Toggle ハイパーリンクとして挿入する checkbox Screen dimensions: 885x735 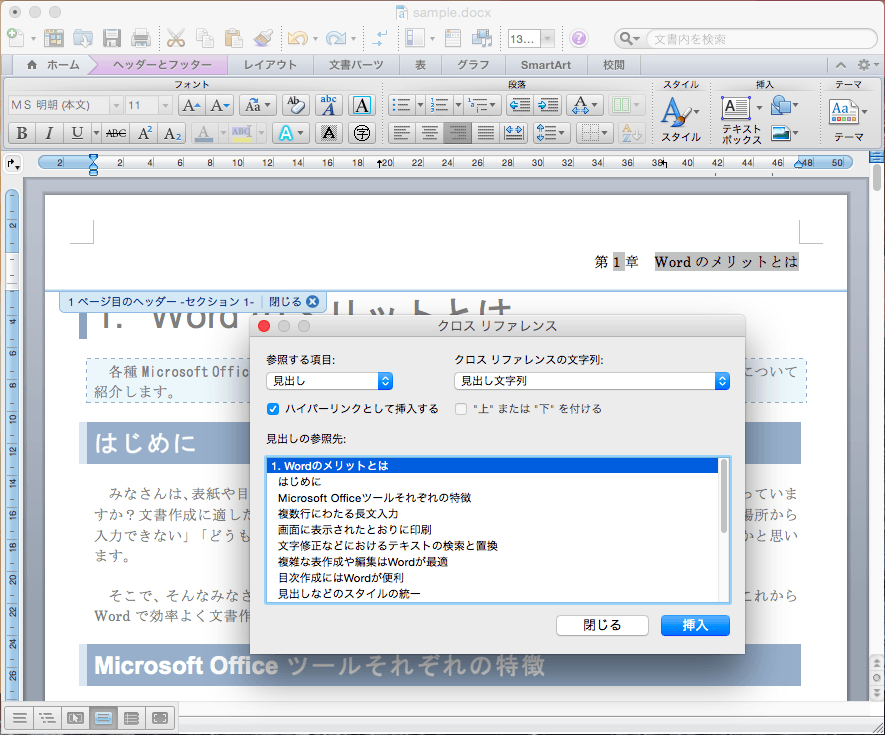tap(273, 409)
